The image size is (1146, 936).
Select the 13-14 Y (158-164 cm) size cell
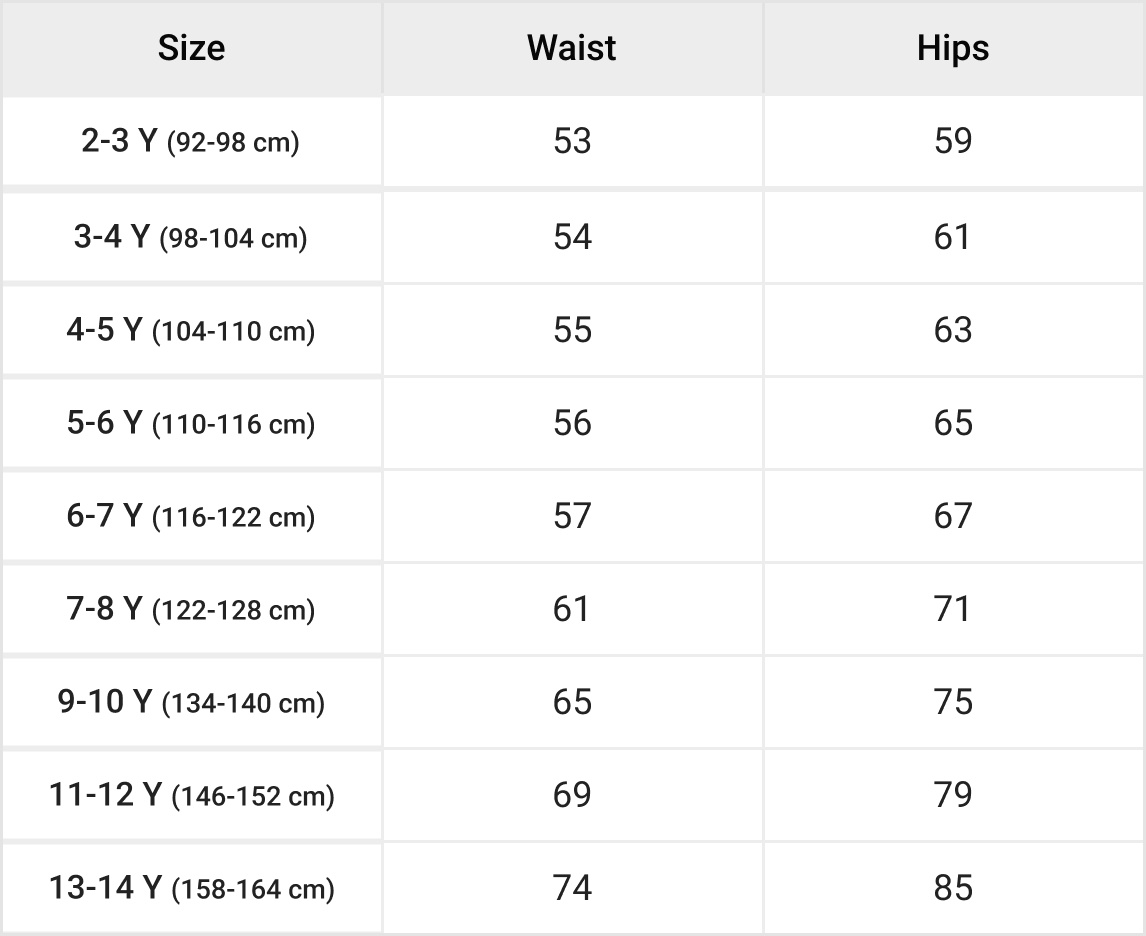point(191,889)
